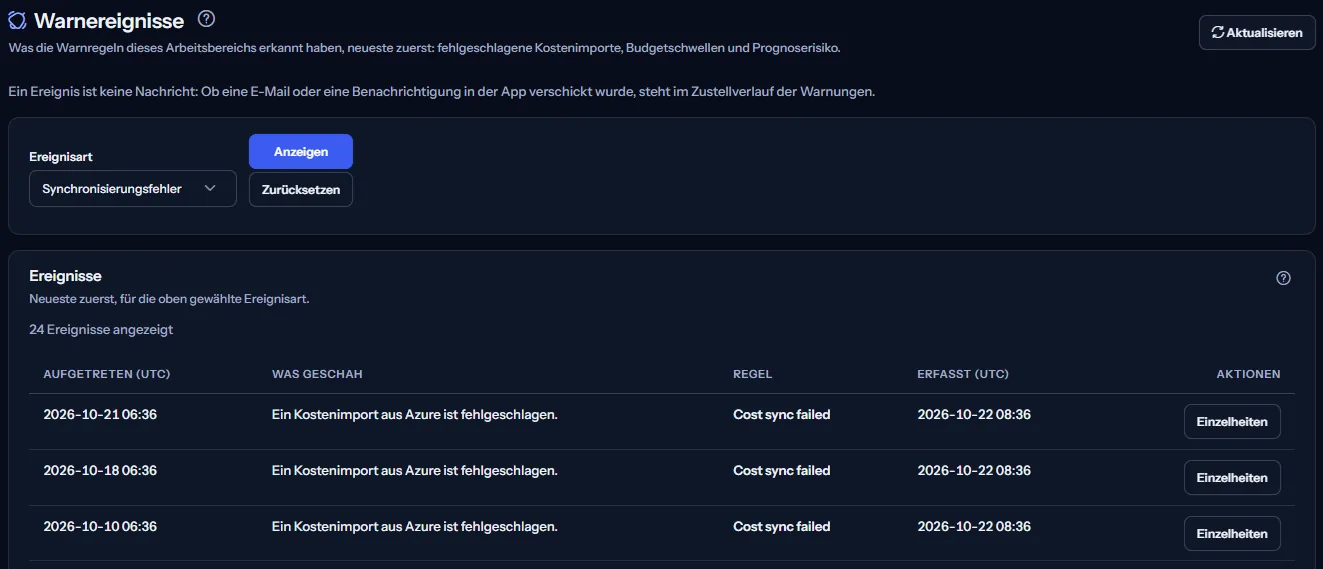This screenshot has width=1323, height=569.
Task: Click the Regel column header
Action: tap(753, 374)
